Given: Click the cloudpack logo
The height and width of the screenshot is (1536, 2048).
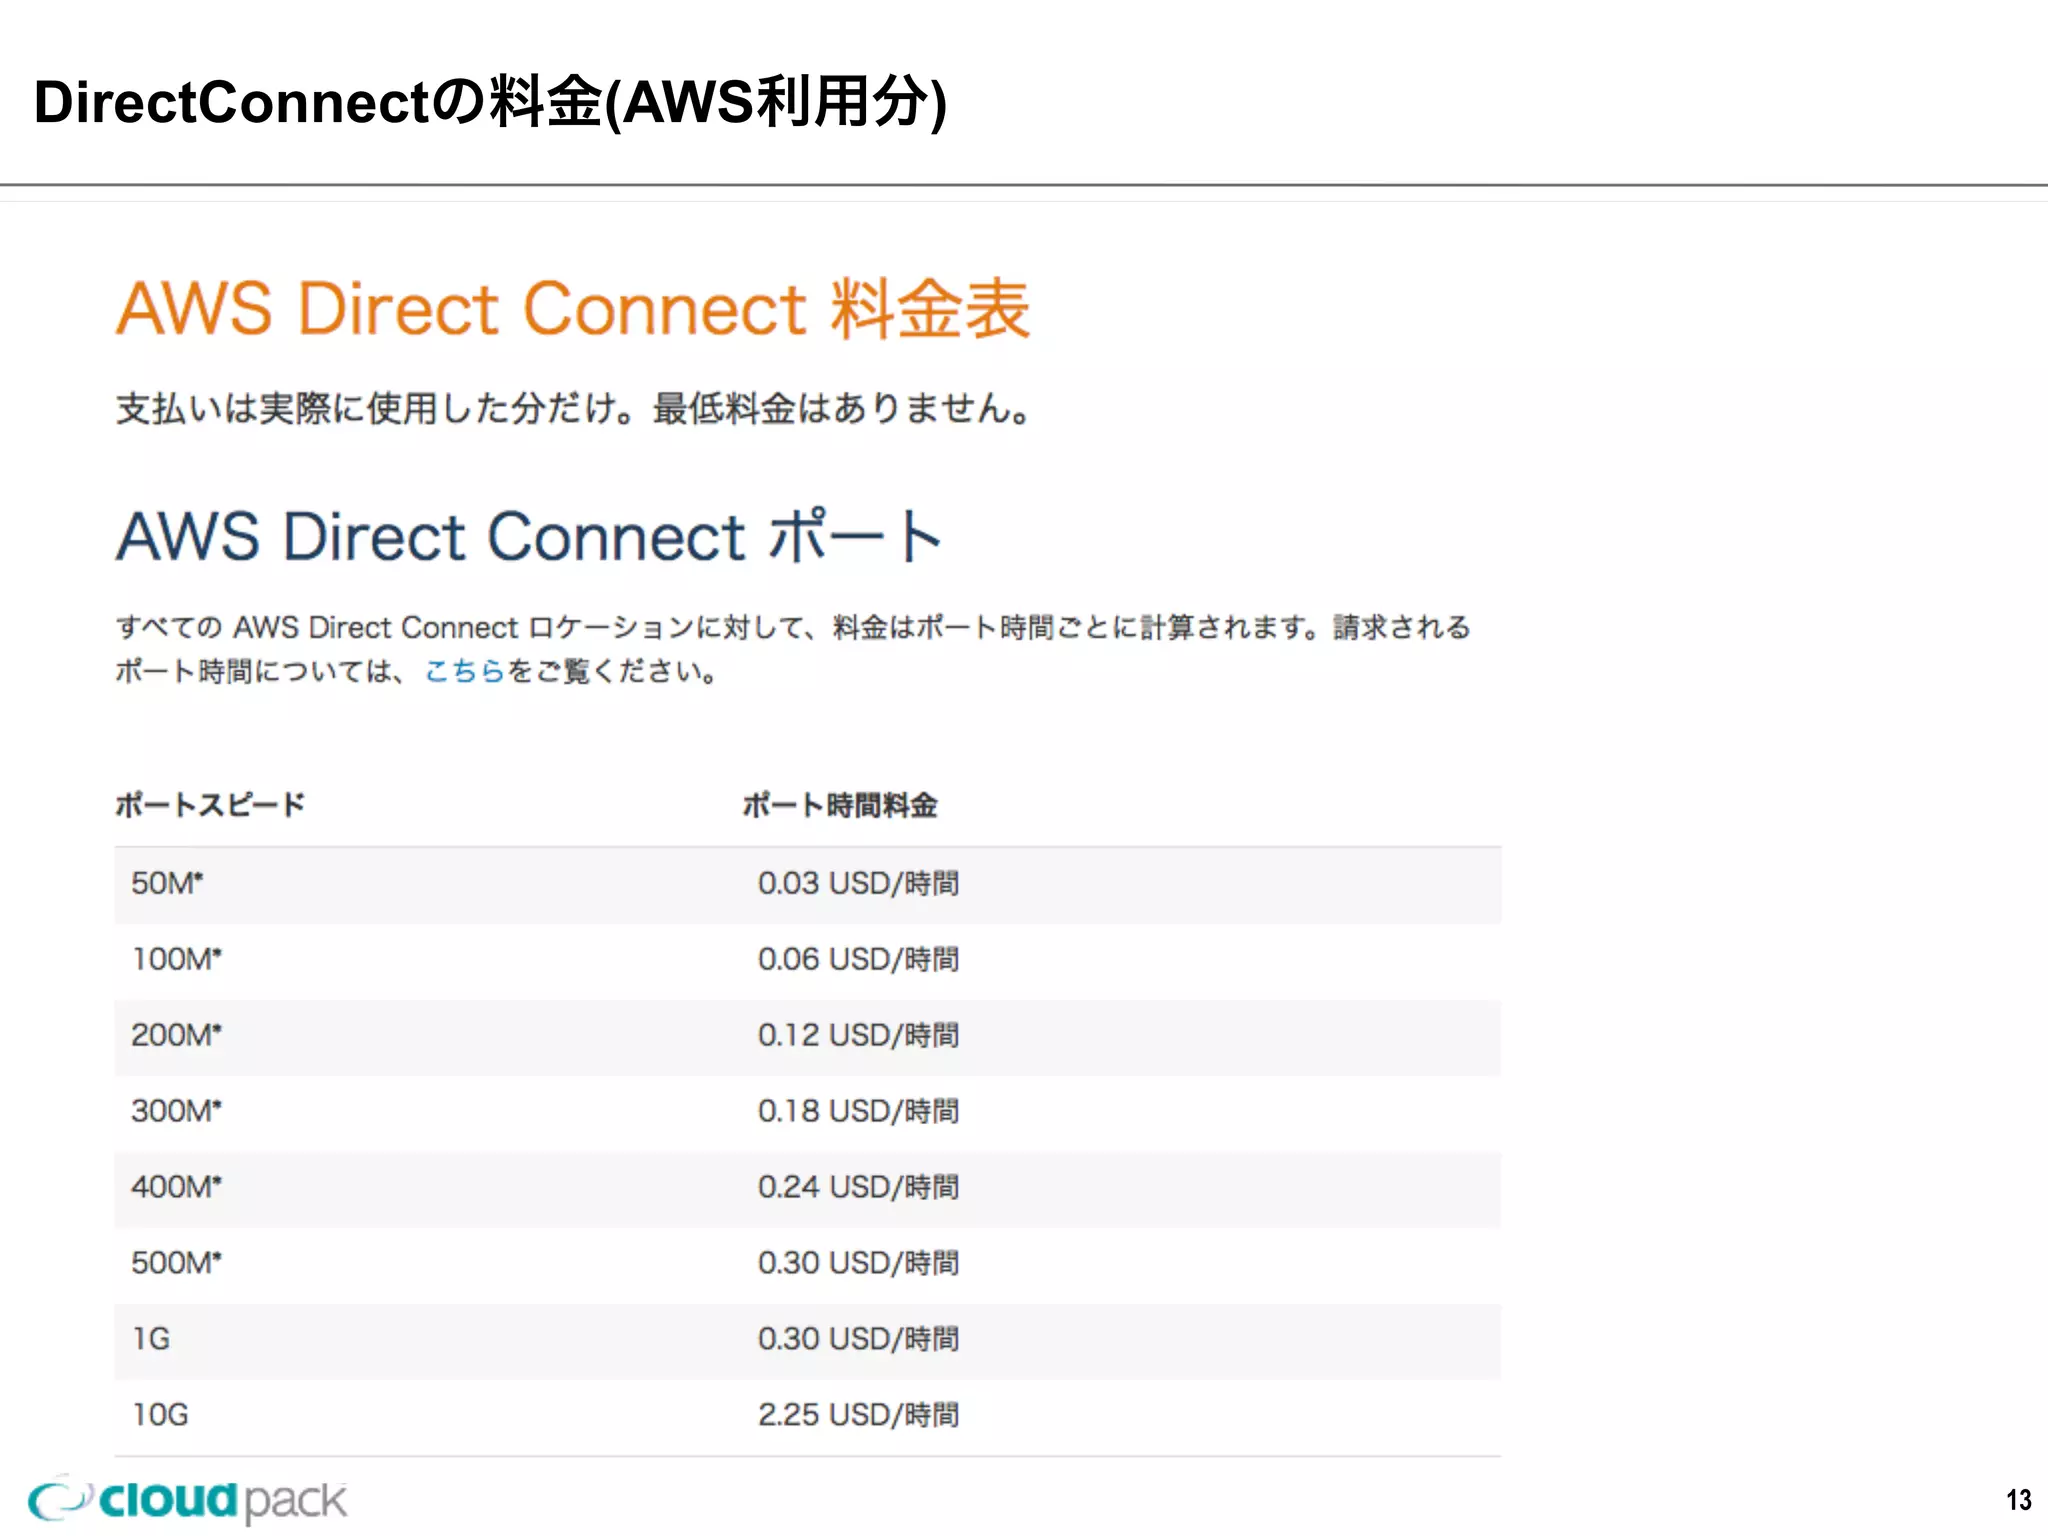Looking at the screenshot, I should pyautogui.click(x=187, y=1500).
